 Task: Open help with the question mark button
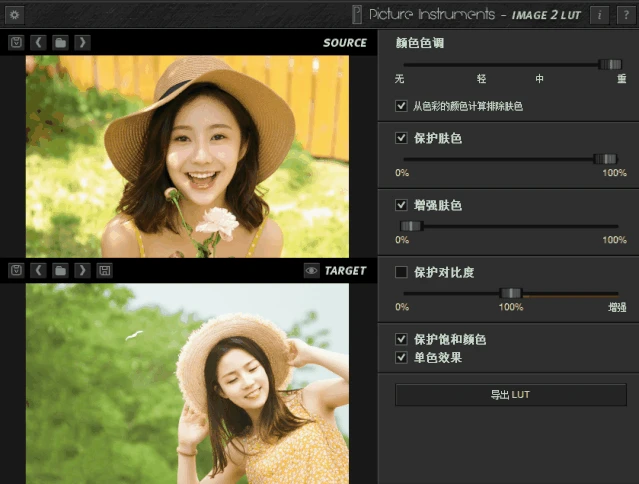626,15
